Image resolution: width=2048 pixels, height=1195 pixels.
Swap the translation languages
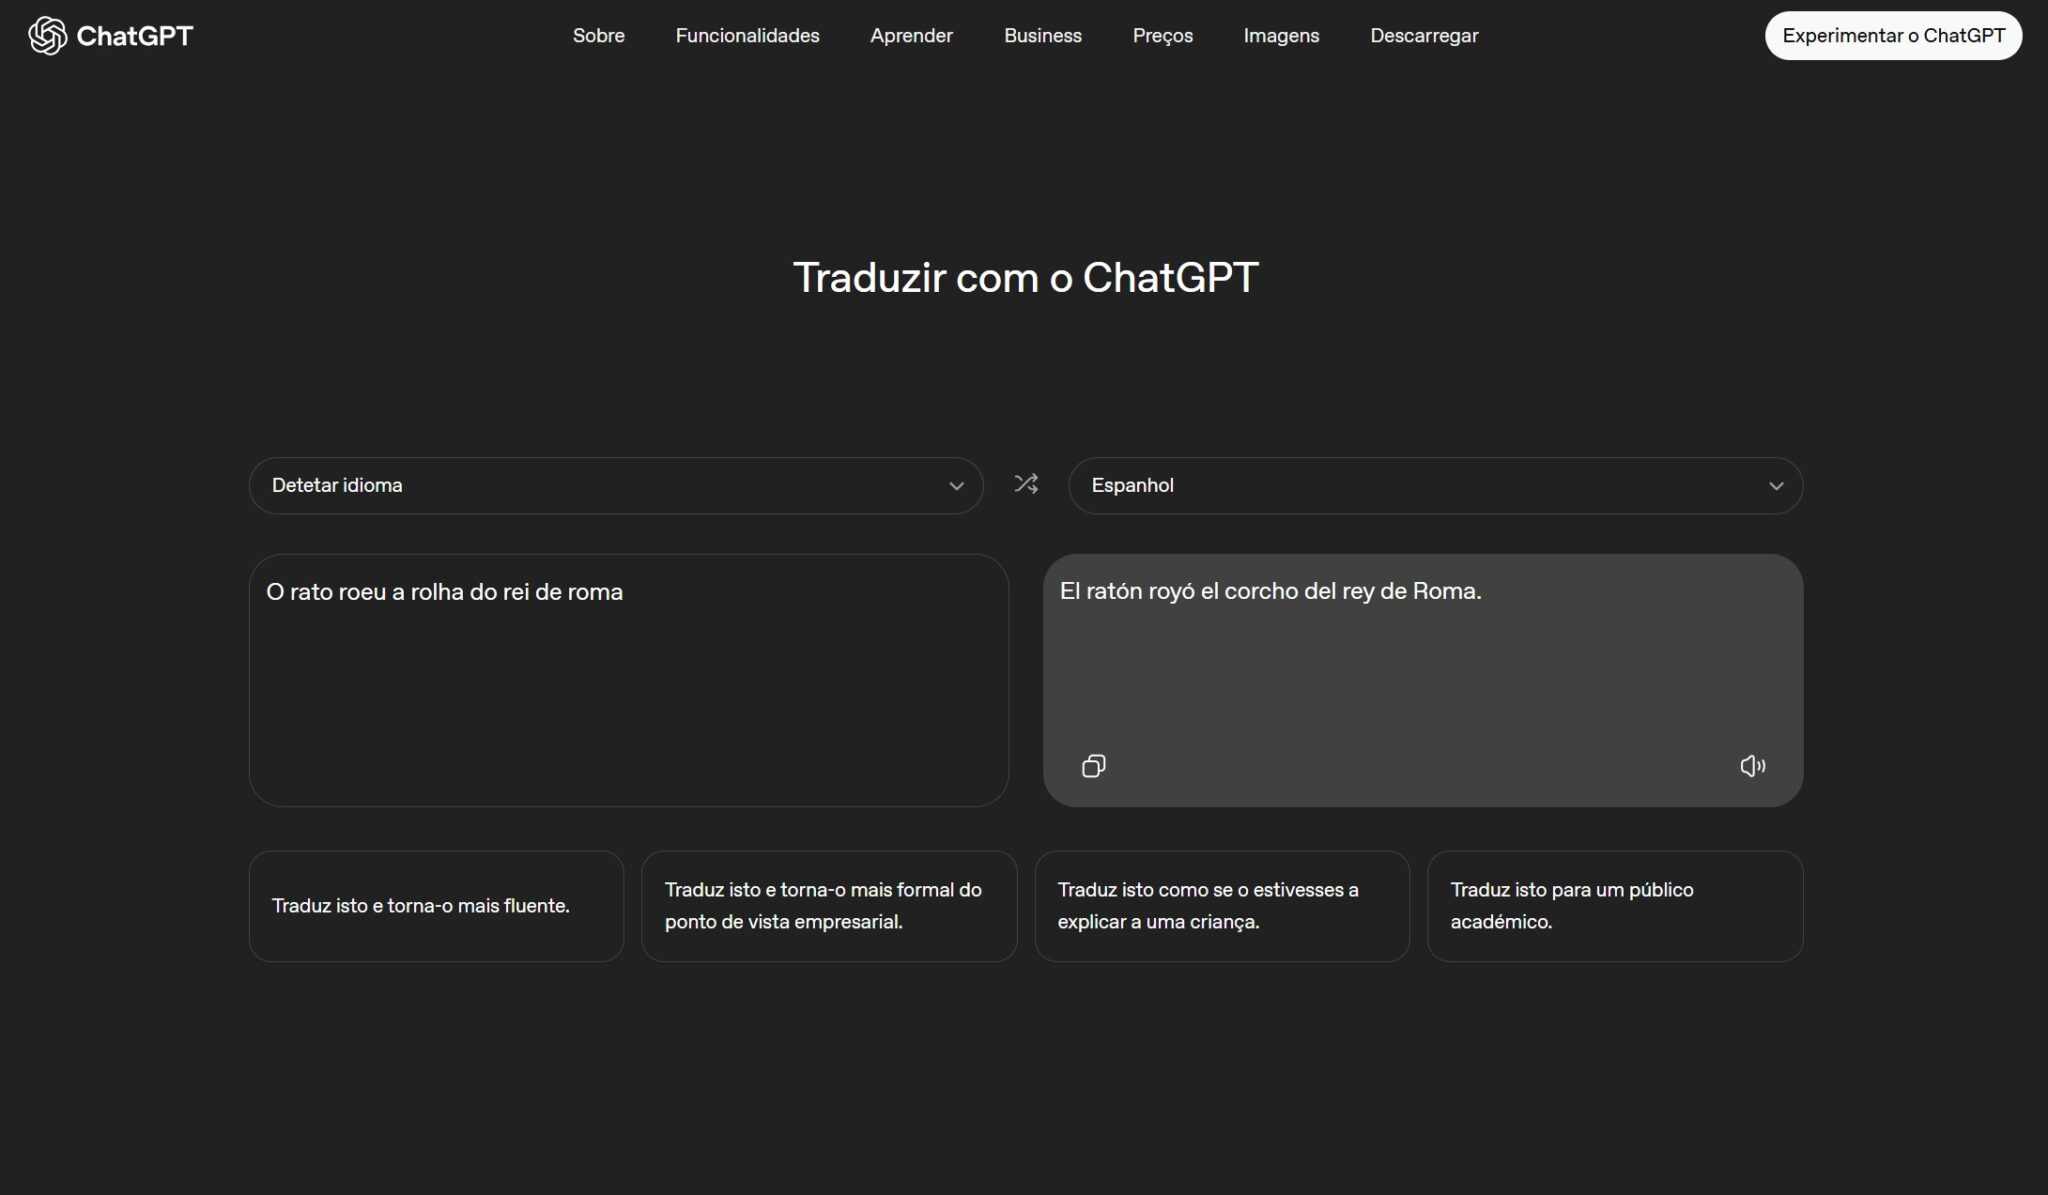click(1026, 484)
